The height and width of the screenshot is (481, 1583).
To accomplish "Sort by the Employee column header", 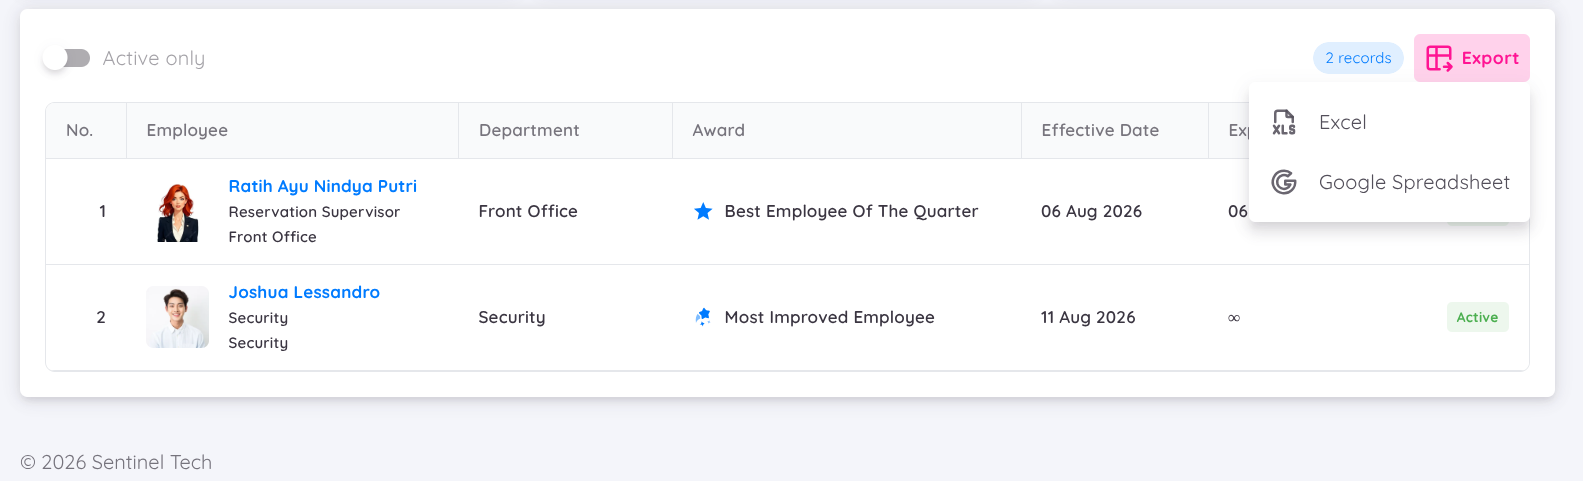I will [187, 130].
